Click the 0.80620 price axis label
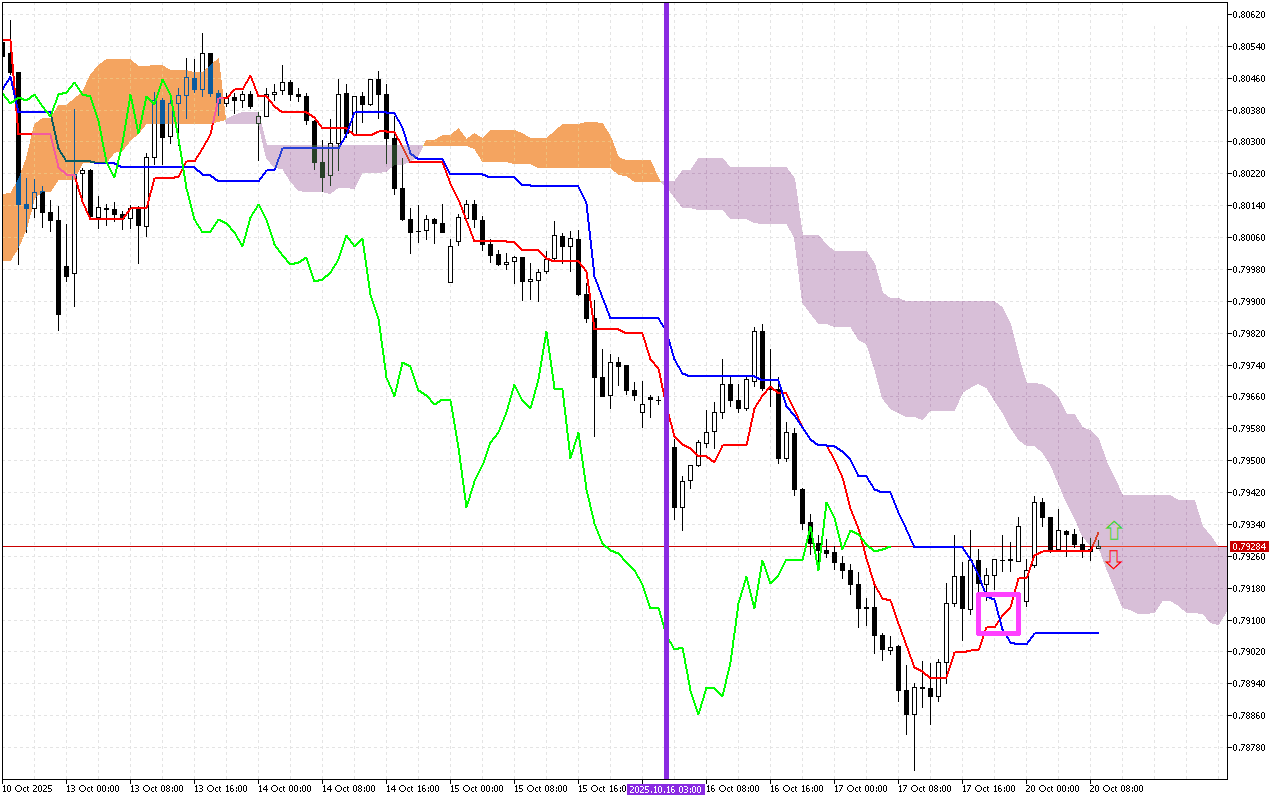1280x800 pixels. pos(1248,15)
